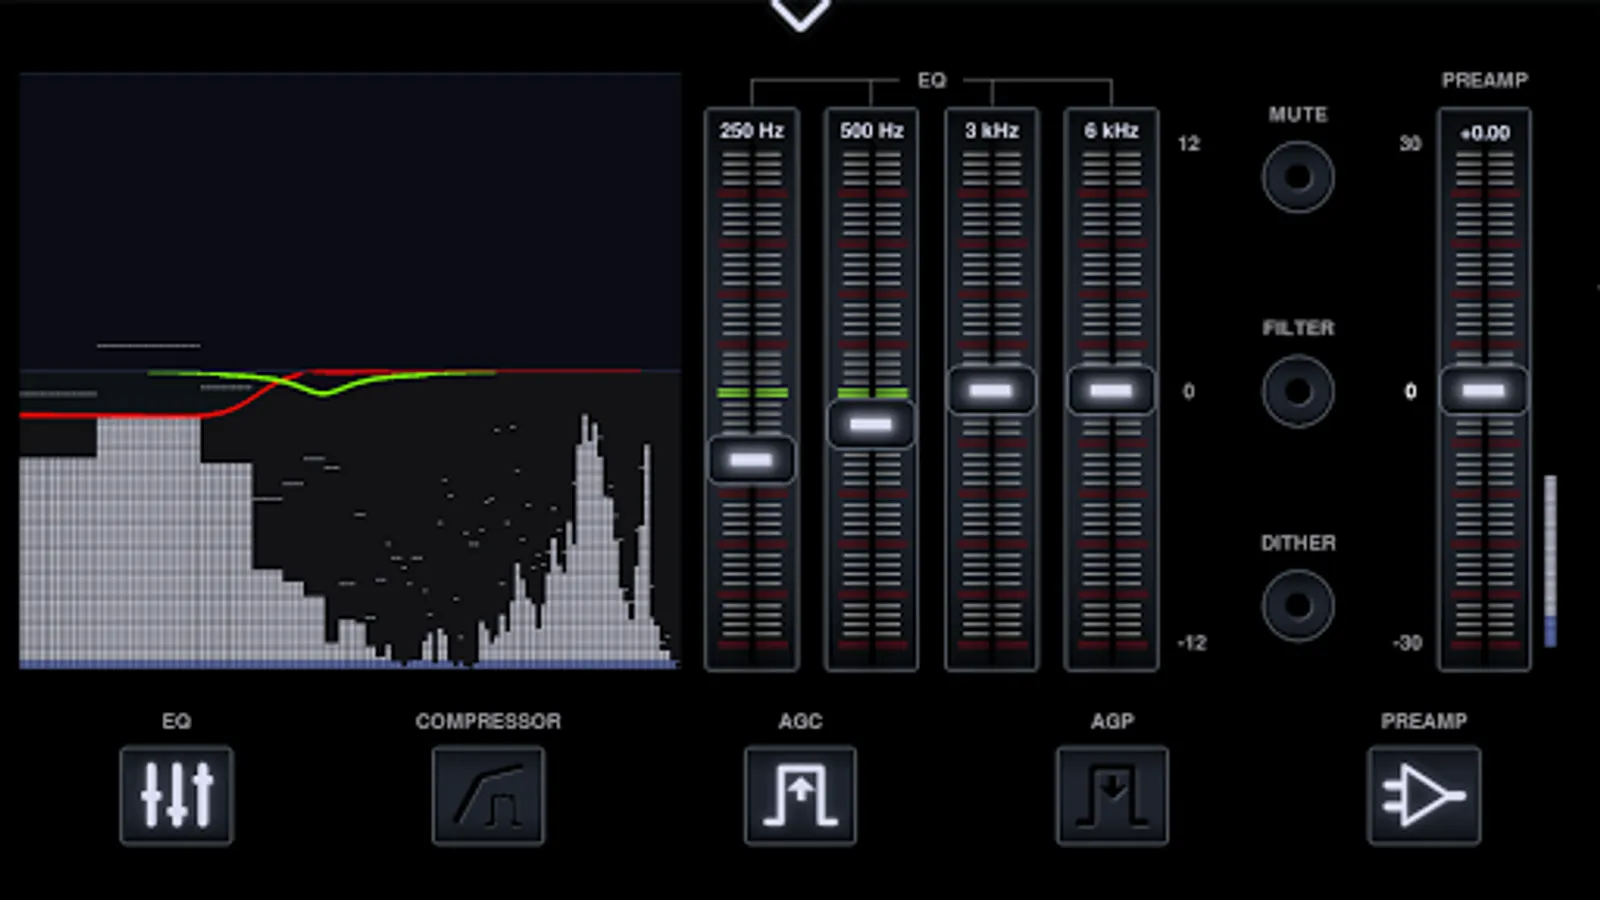
Task: Toggle the MUTE knob button
Action: 1298,177
